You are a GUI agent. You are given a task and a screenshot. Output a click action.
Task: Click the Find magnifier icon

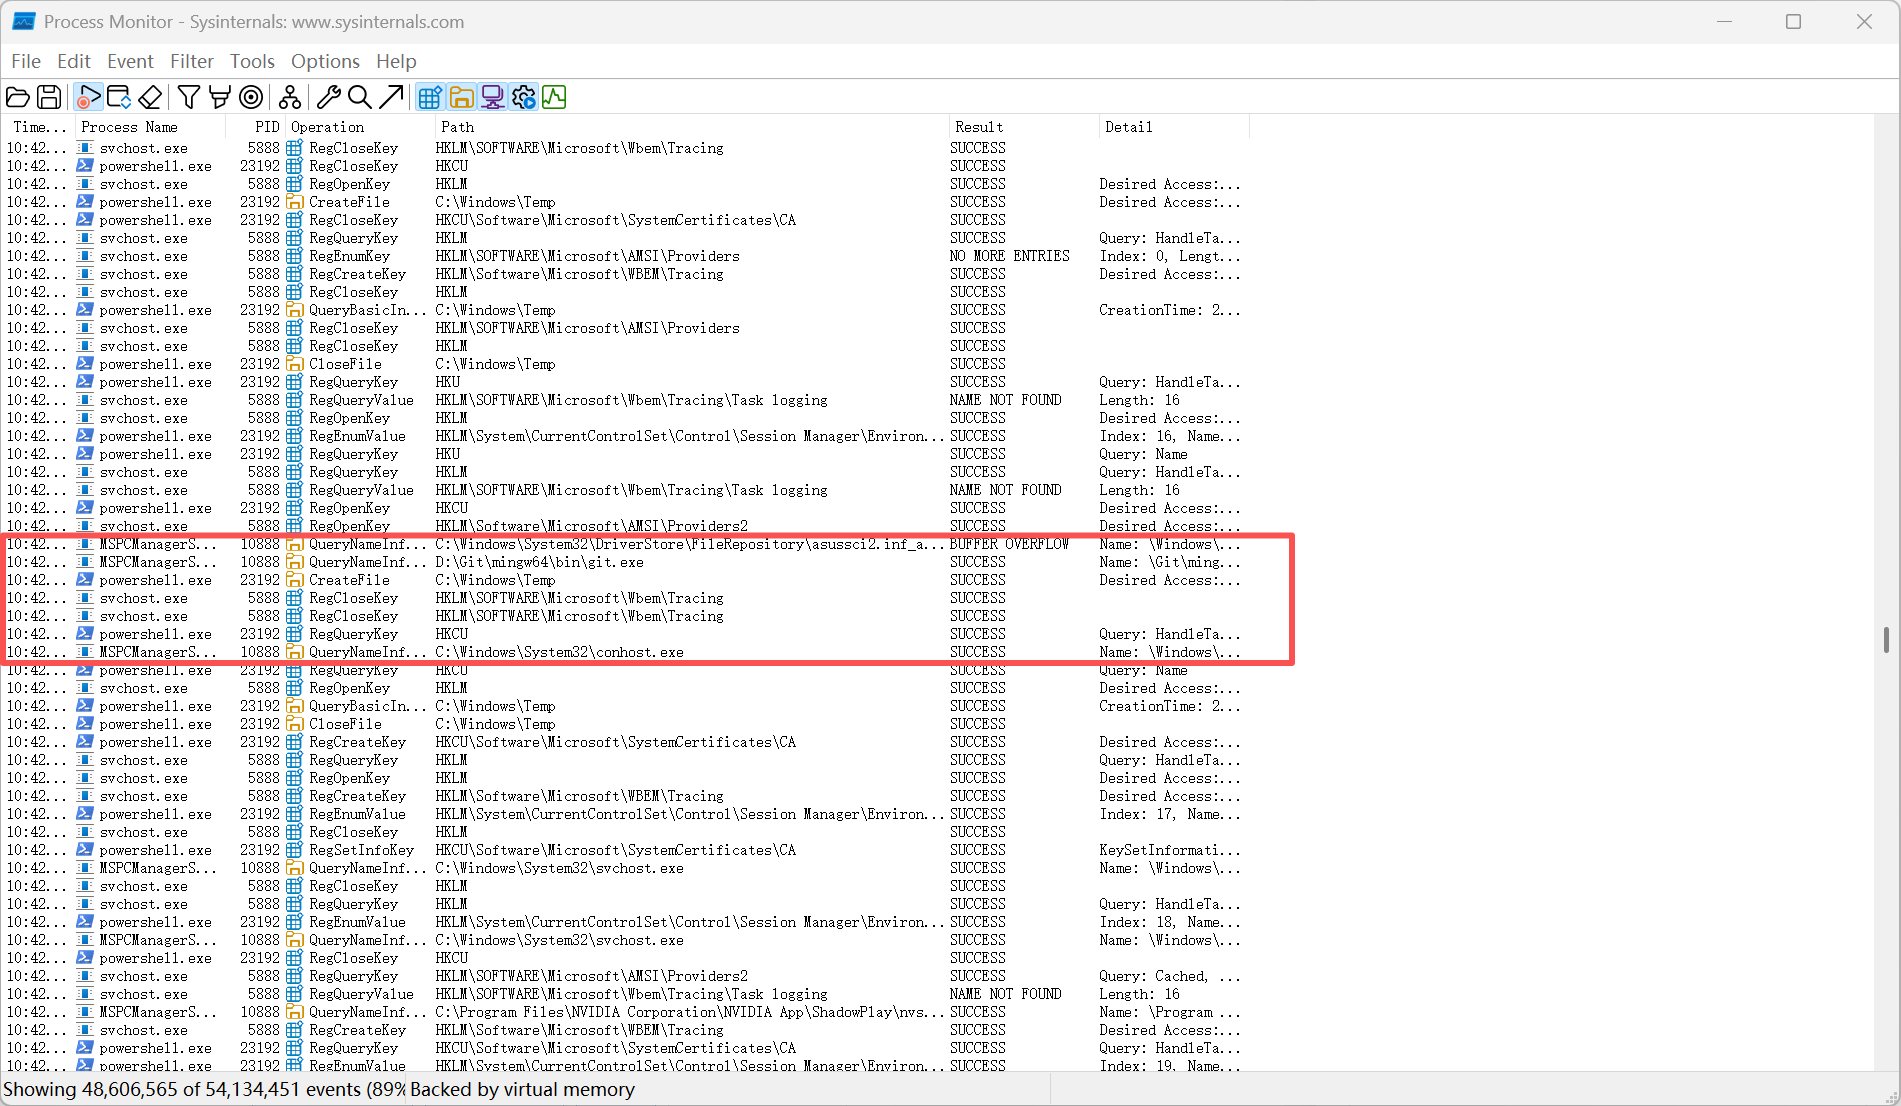(360, 97)
